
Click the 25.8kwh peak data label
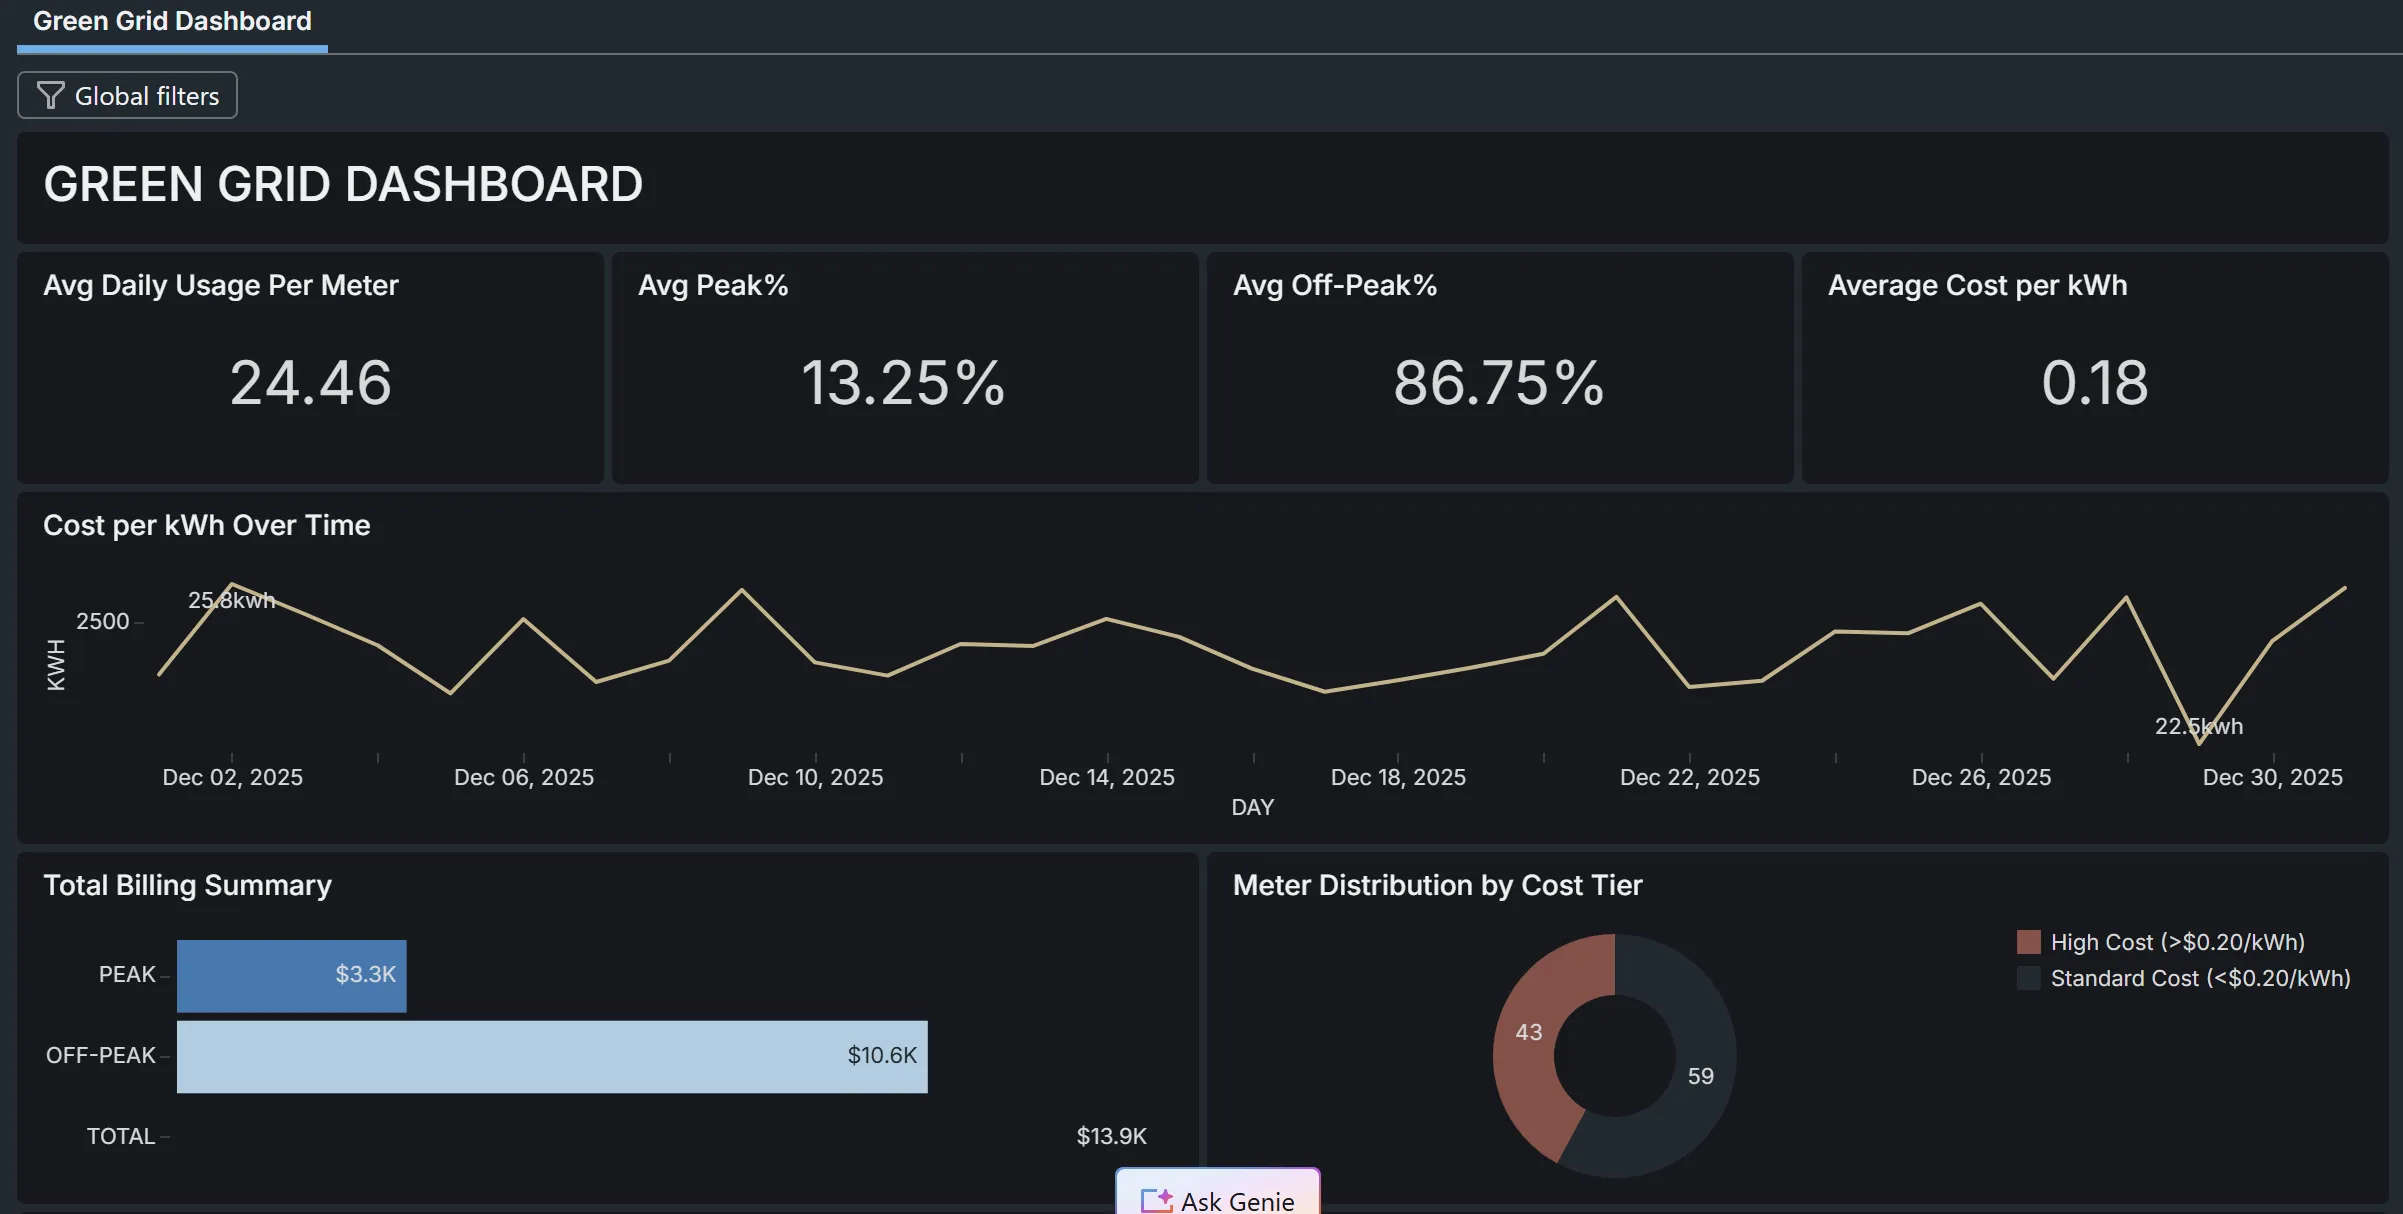(x=231, y=600)
